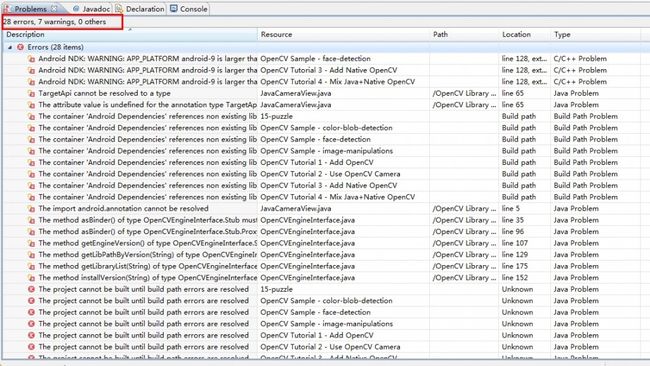Click error icon on image-manipulations Android Dependencies row

pos(31,151)
